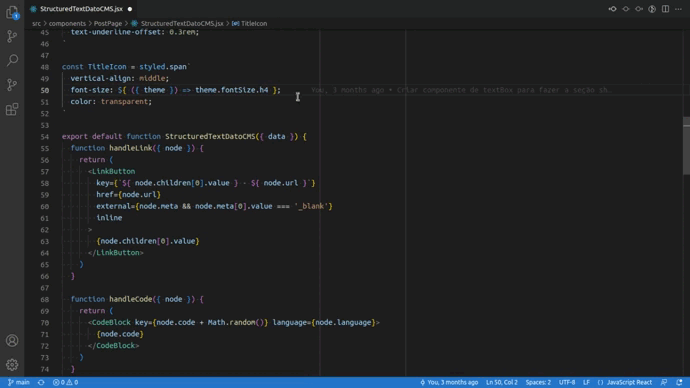Change the UTF-8 file encoding
The height and width of the screenshot is (388, 690).
(x=567, y=382)
